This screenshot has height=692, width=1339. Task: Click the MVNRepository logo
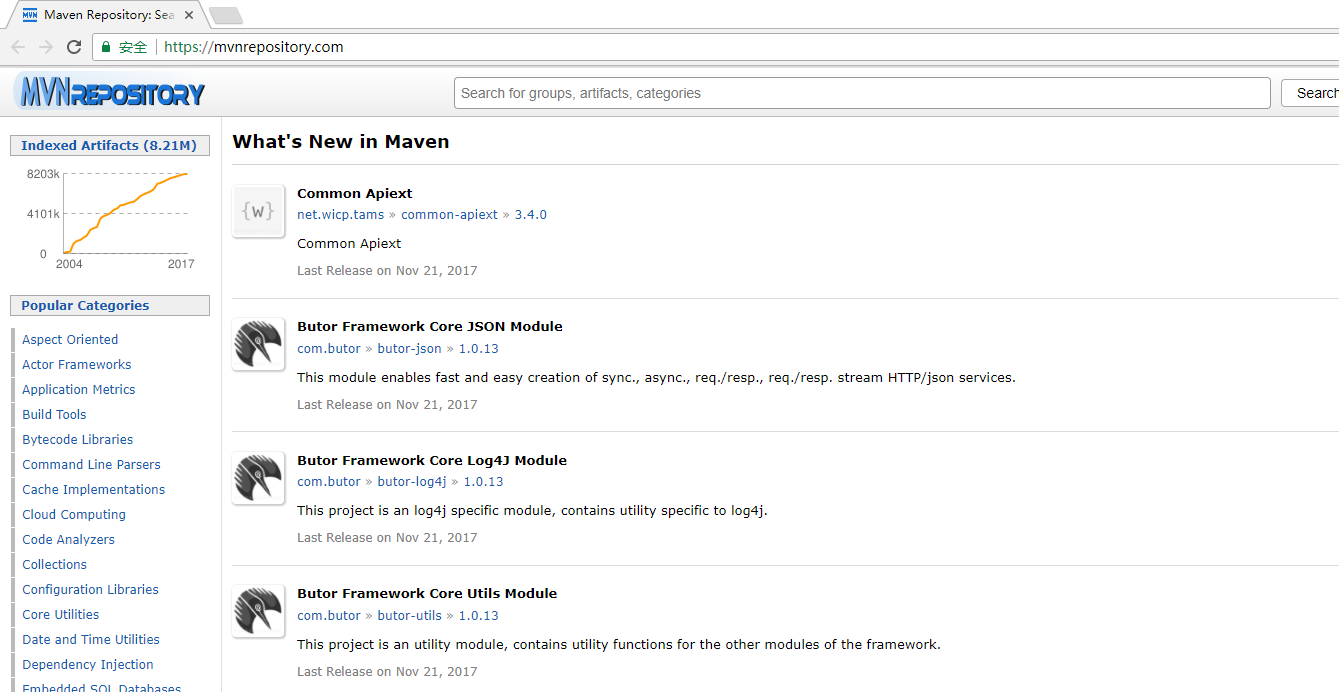click(110, 93)
